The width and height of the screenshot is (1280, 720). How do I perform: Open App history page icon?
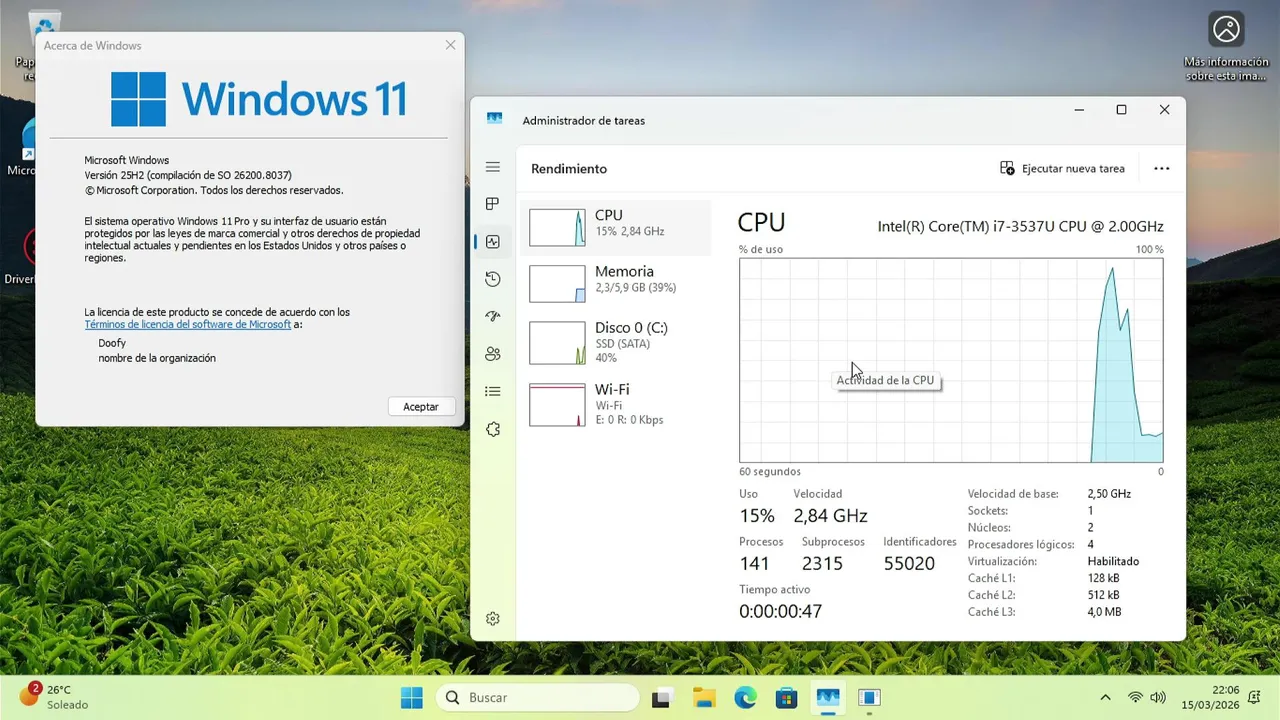[492, 279]
